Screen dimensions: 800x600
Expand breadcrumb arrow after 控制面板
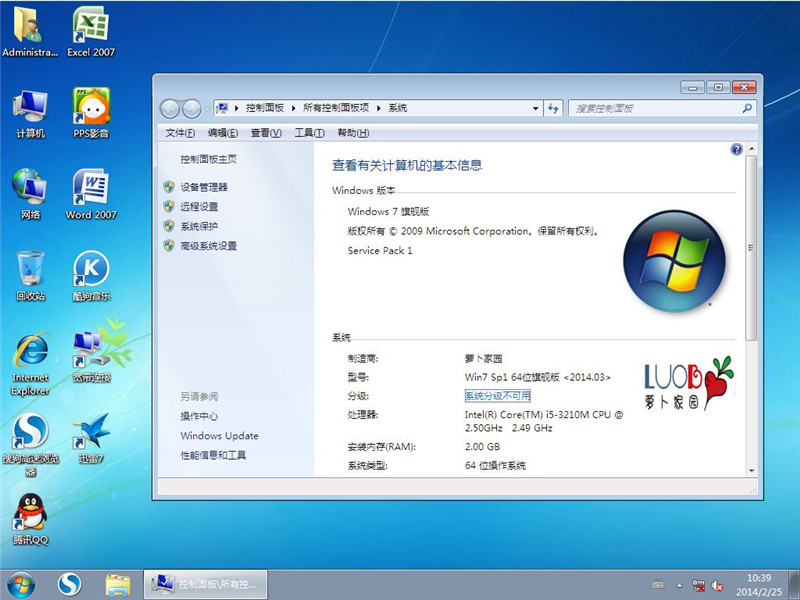pos(293,108)
